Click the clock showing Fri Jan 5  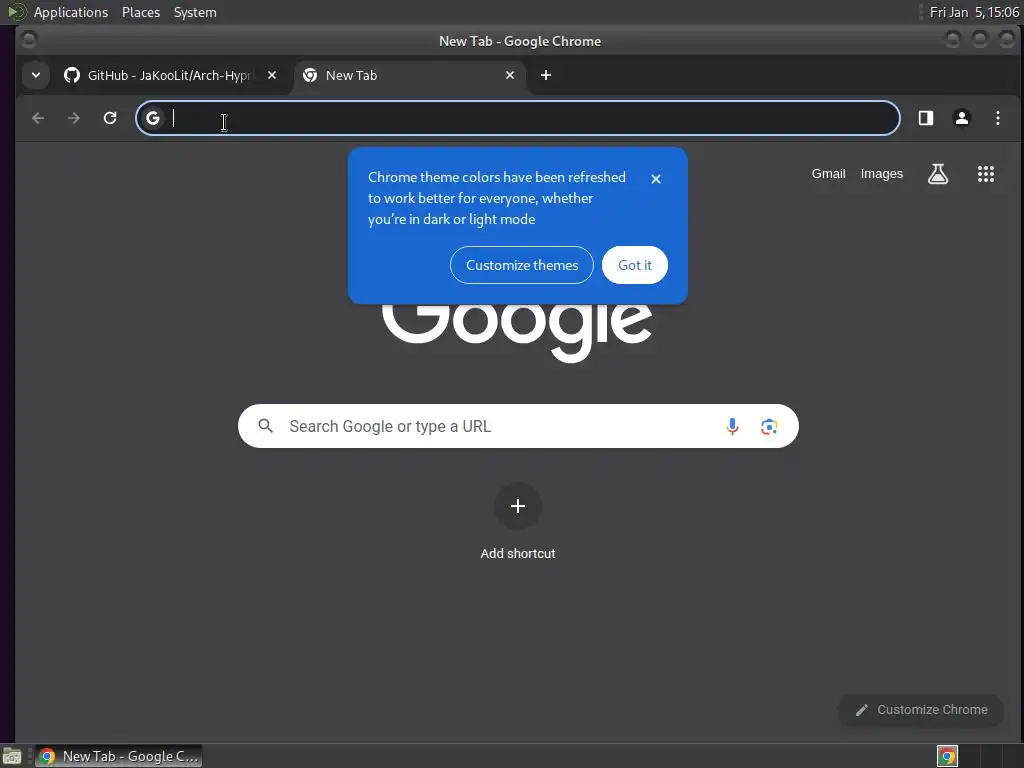click(974, 12)
